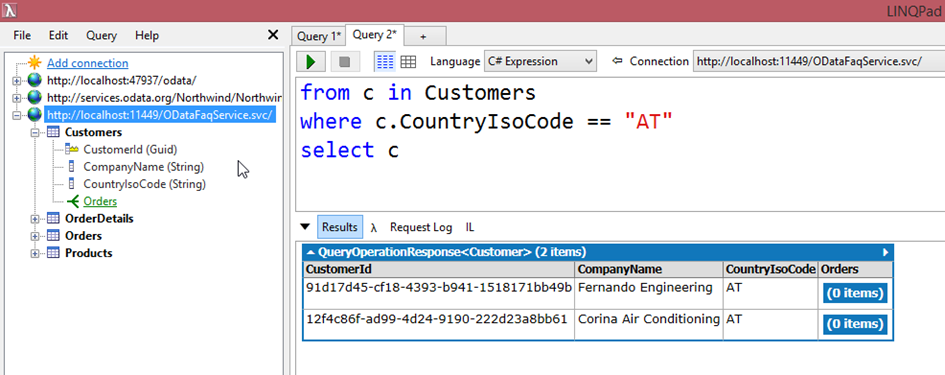Click the Add connection link
945x375 pixels.
coord(87,63)
